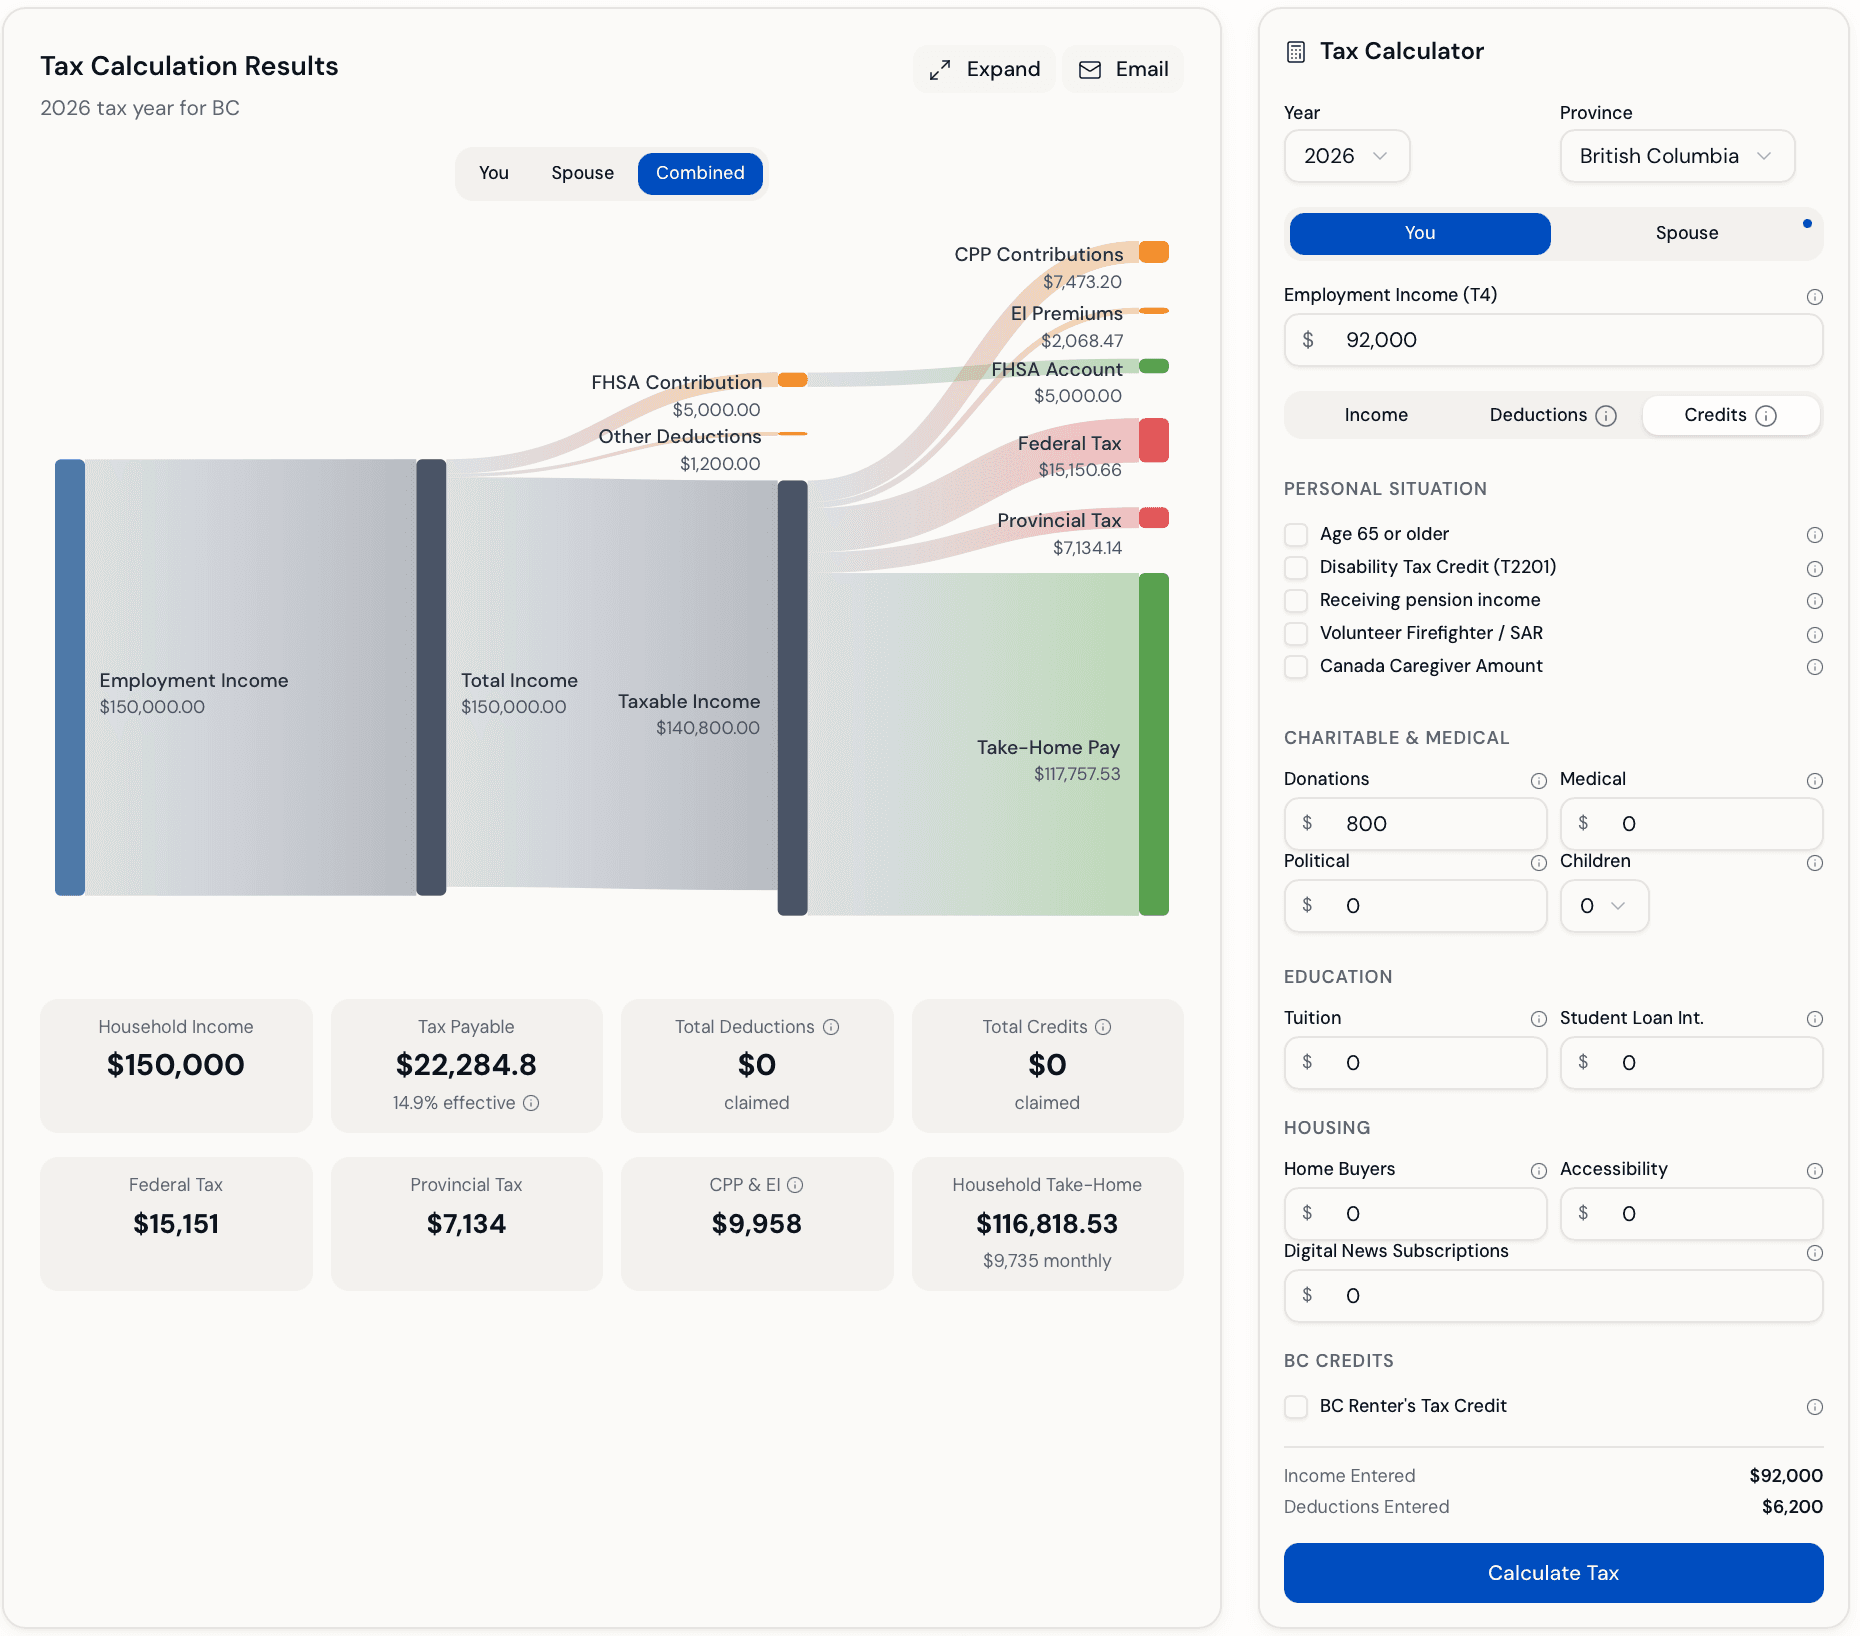This screenshot has height=1636, width=1860.
Task: Click the info icon next to Total Deductions
Action: 830,1026
